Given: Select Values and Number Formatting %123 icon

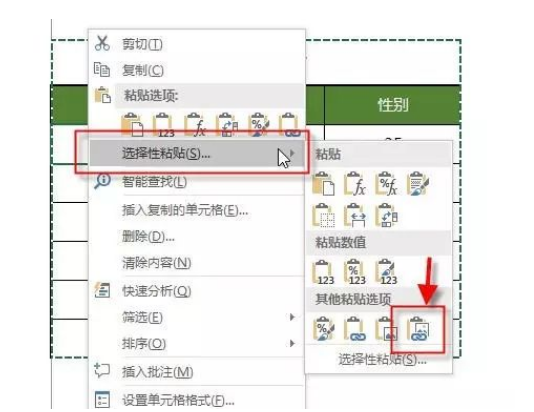Looking at the screenshot, I should coord(355,272).
